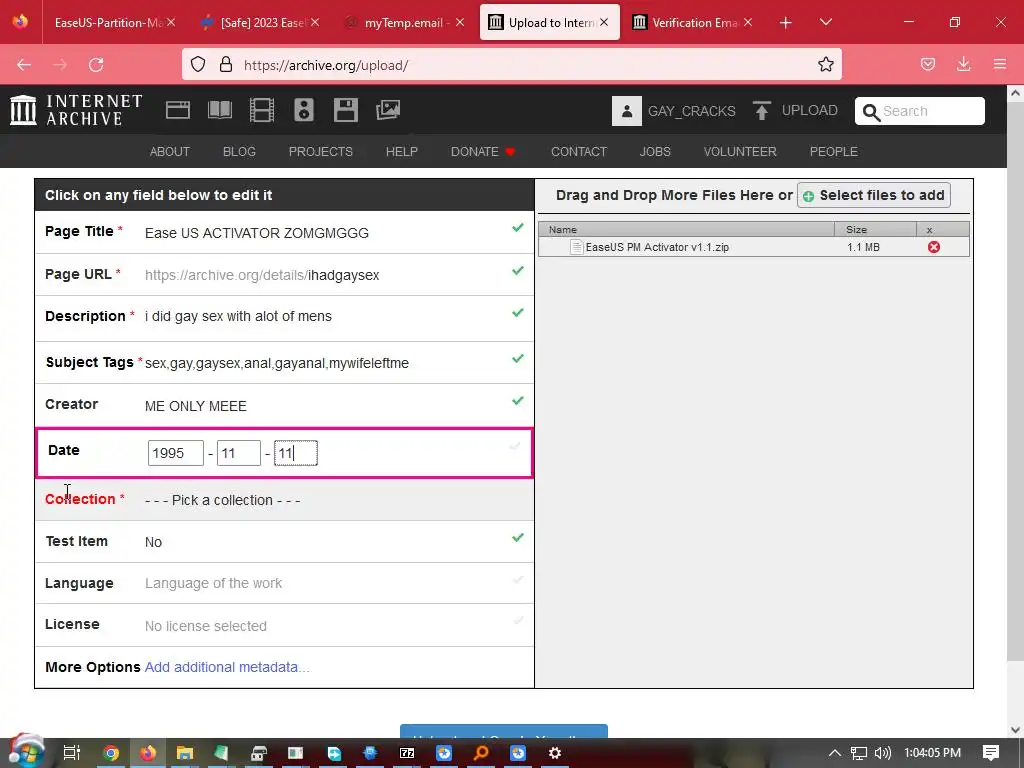Click the Internet Archive Search box

pyautogui.click(x=920, y=111)
